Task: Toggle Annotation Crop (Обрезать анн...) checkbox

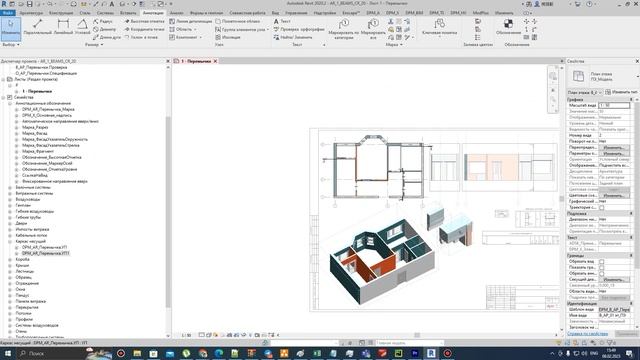Action: click(602, 274)
